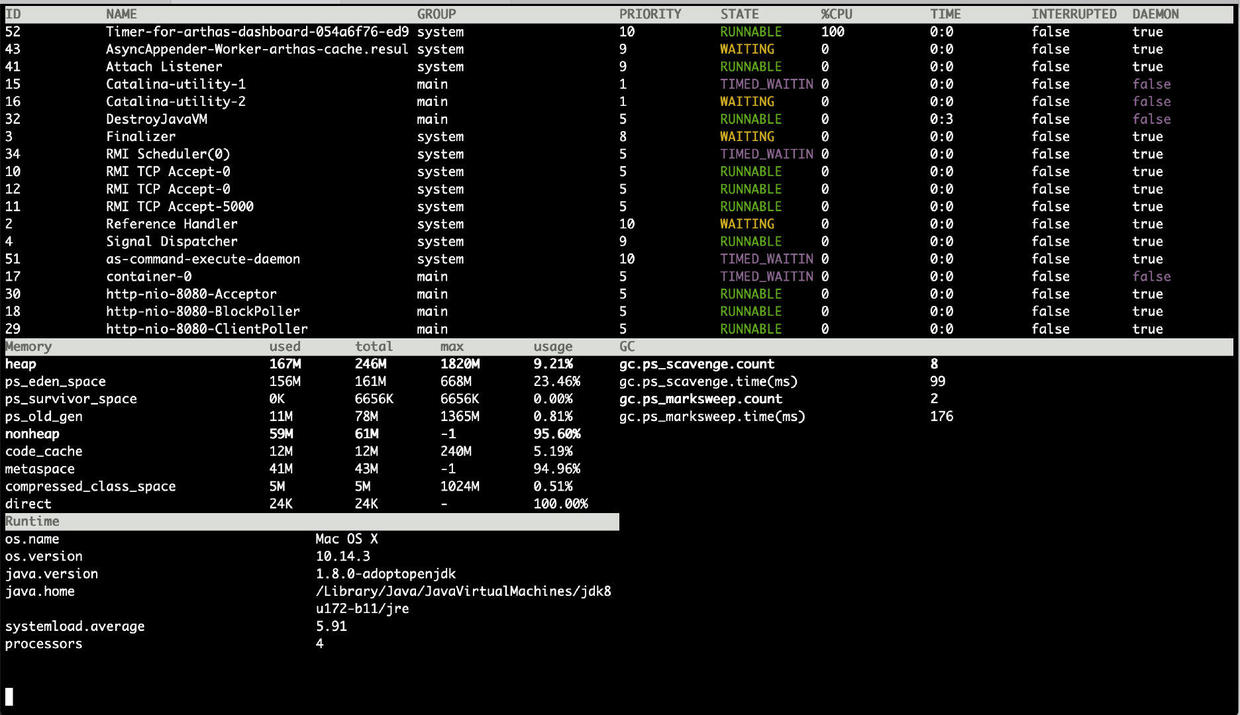Click the java.home label

point(40,591)
